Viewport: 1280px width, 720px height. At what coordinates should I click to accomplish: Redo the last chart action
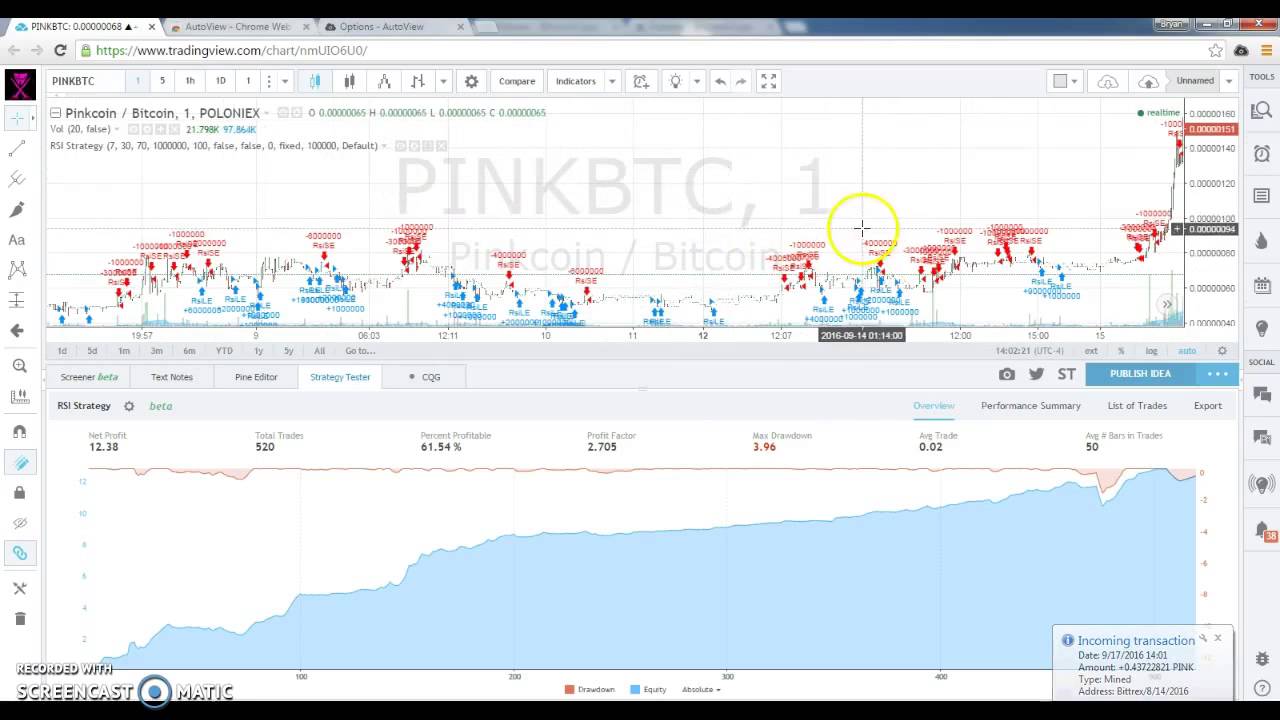point(741,81)
